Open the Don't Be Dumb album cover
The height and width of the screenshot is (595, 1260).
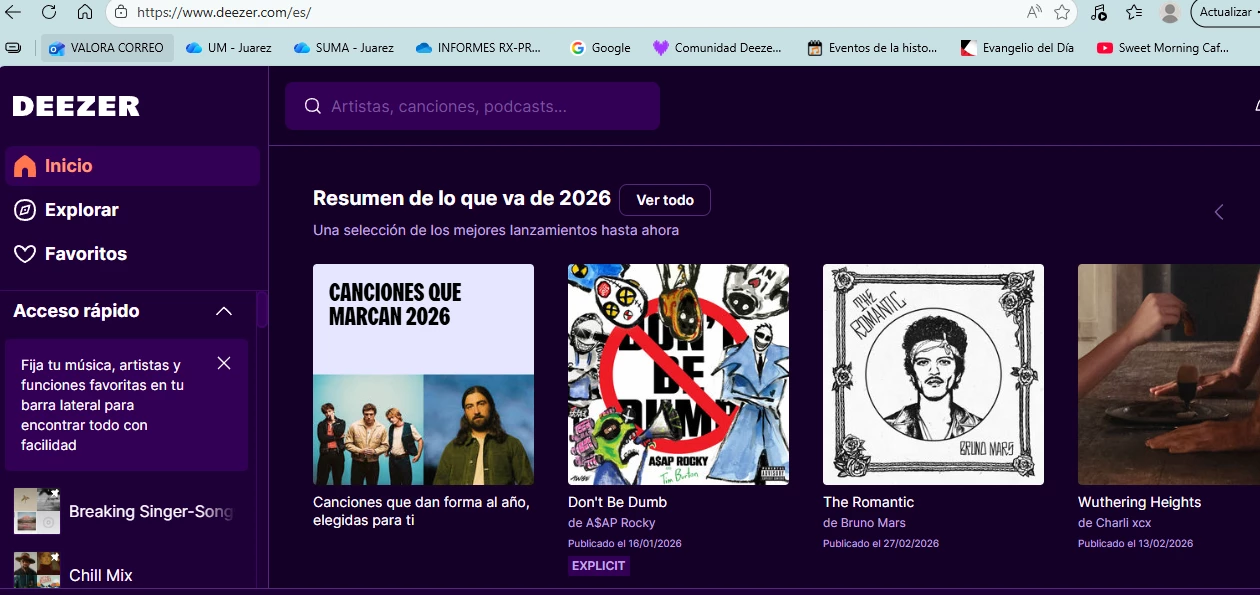[678, 374]
